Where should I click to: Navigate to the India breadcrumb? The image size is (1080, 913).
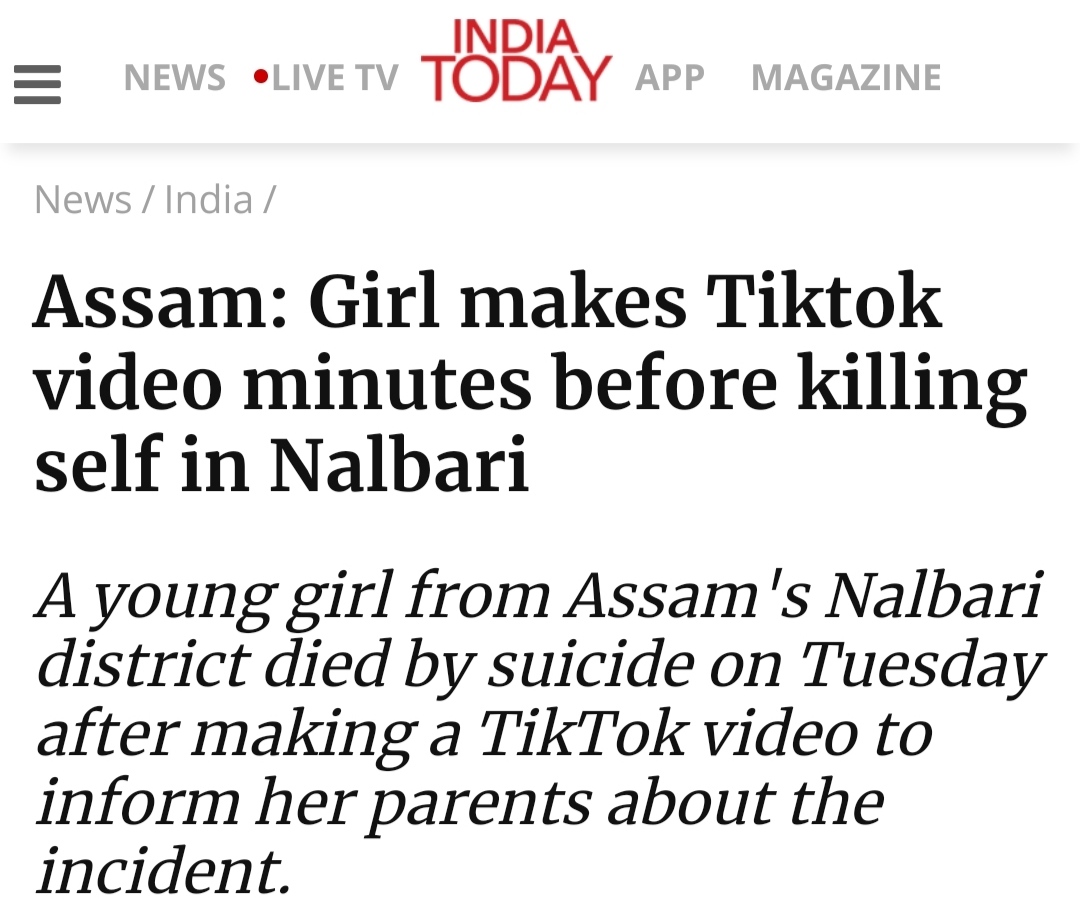(208, 200)
